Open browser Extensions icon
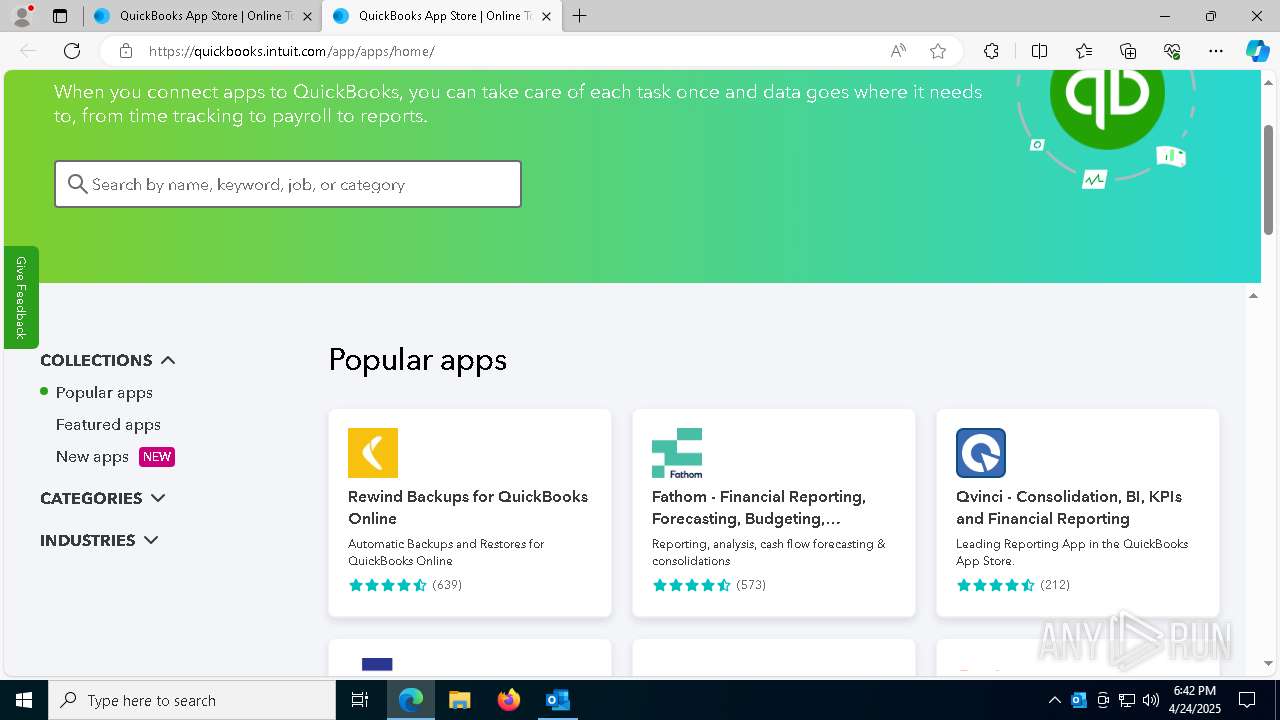Image resolution: width=1280 pixels, height=720 pixels. pyautogui.click(x=991, y=51)
